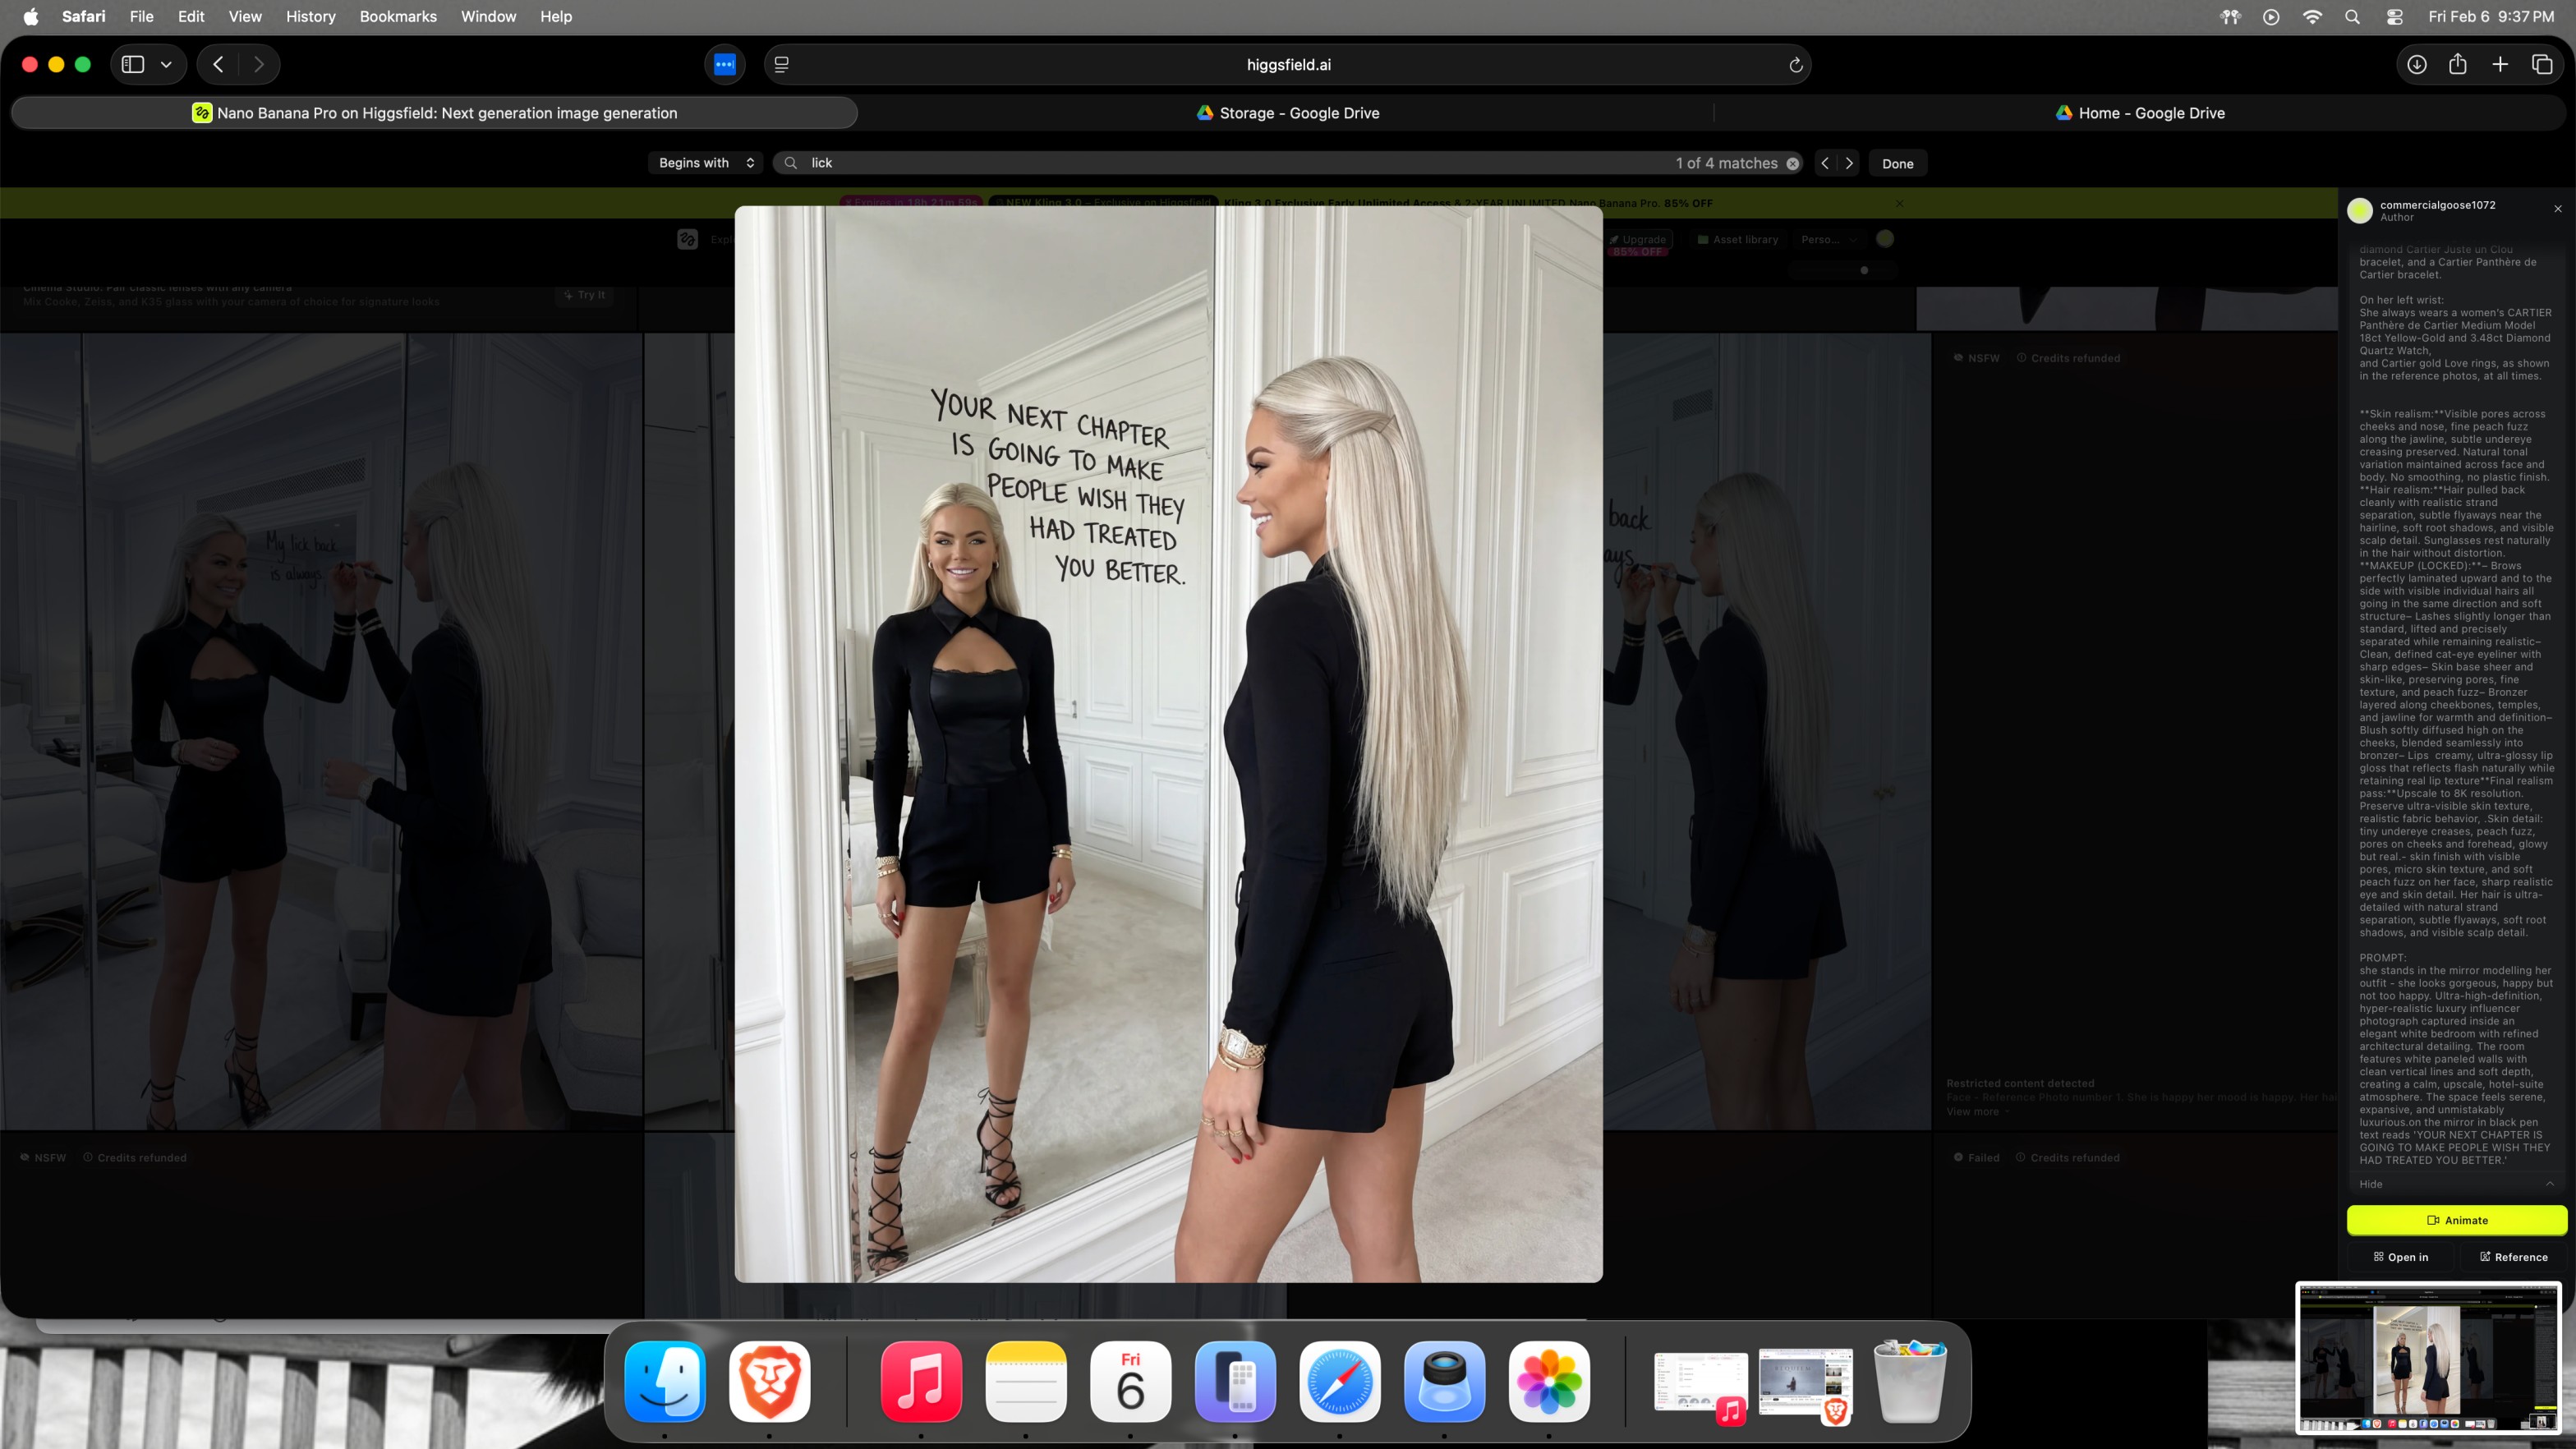Click the Animate button
Screen dimensions: 2576x1449
click(x=2456, y=1220)
